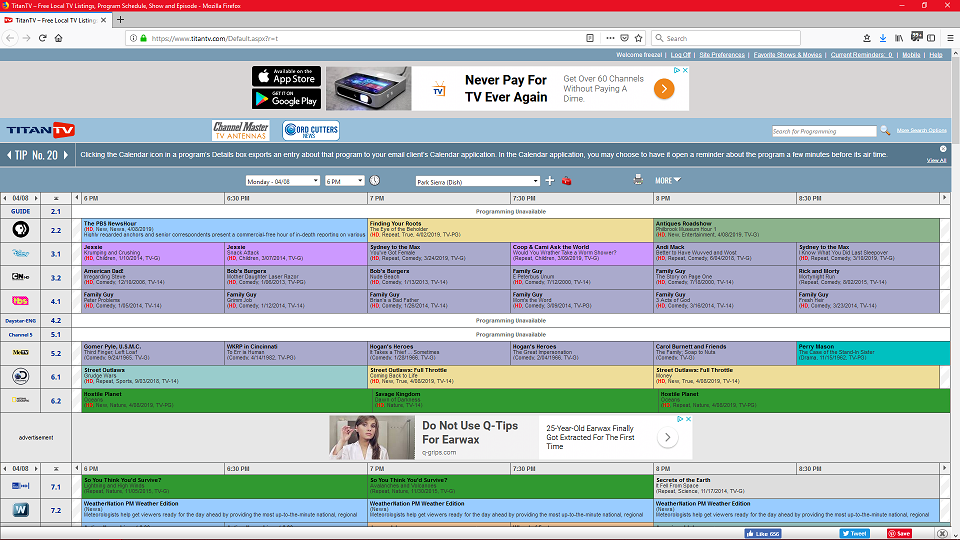Image resolution: width=960 pixels, height=540 pixels.
Task: Reload the page in Firefox
Action: click(x=42, y=38)
